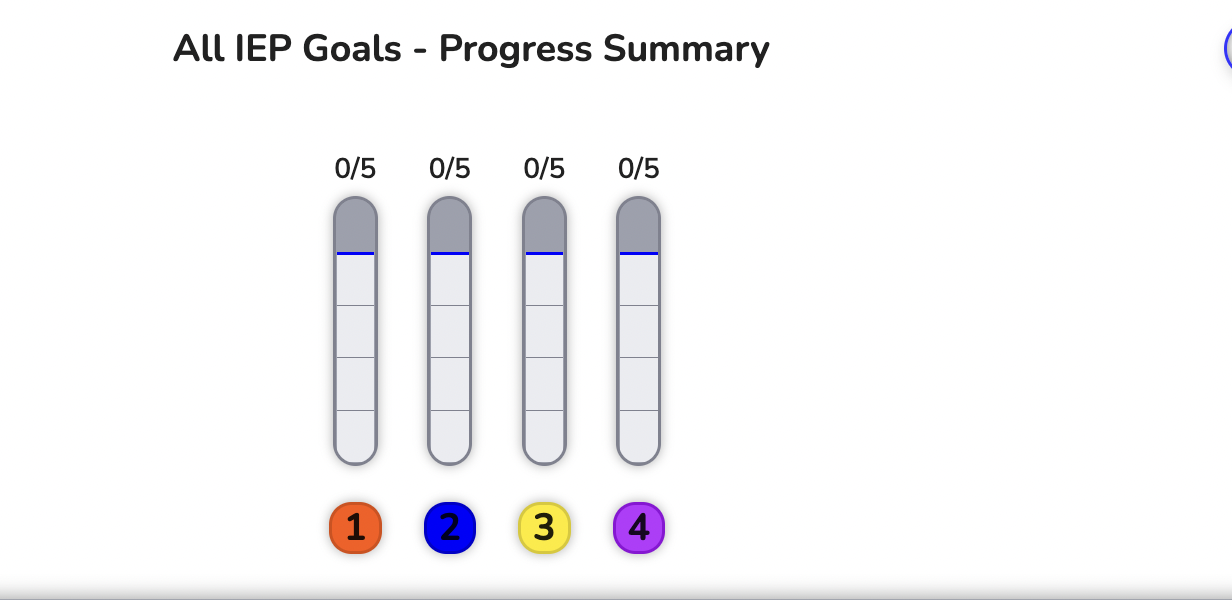Open the progress tube above badge 3
The height and width of the screenshot is (600, 1232).
(x=544, y=331)
